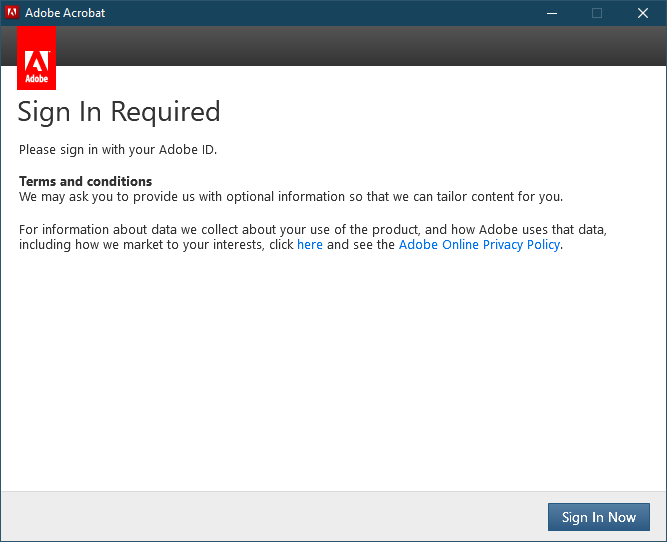The image size is (667, 542).
Task: Select the 'Sign In Required' heading
Action: (119, 112)
